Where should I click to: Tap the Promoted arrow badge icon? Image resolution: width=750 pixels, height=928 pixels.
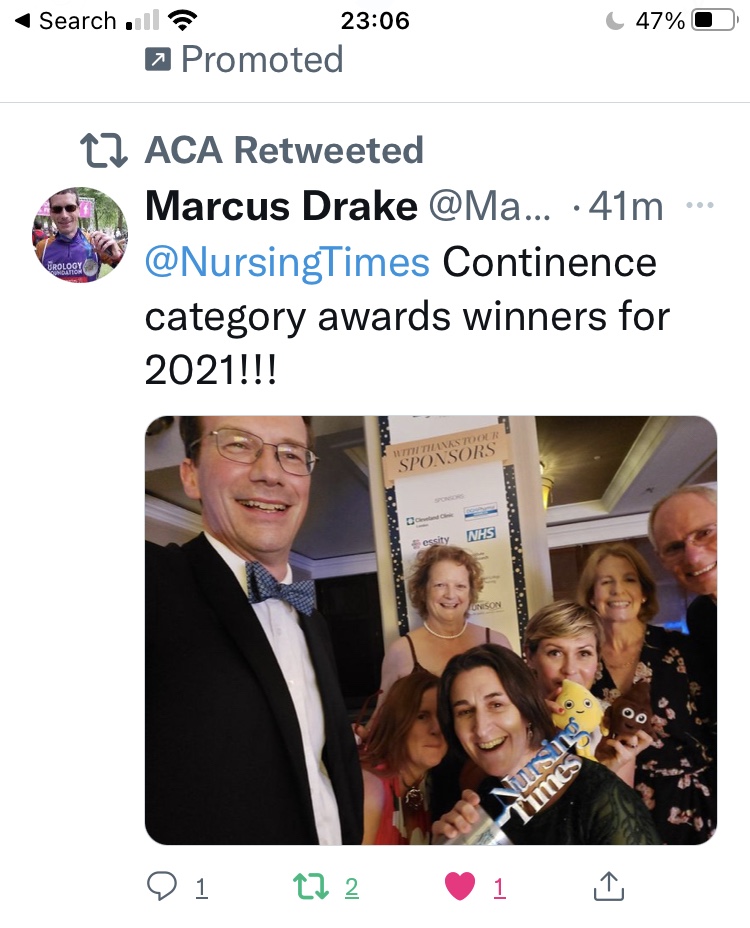point(158,60)
